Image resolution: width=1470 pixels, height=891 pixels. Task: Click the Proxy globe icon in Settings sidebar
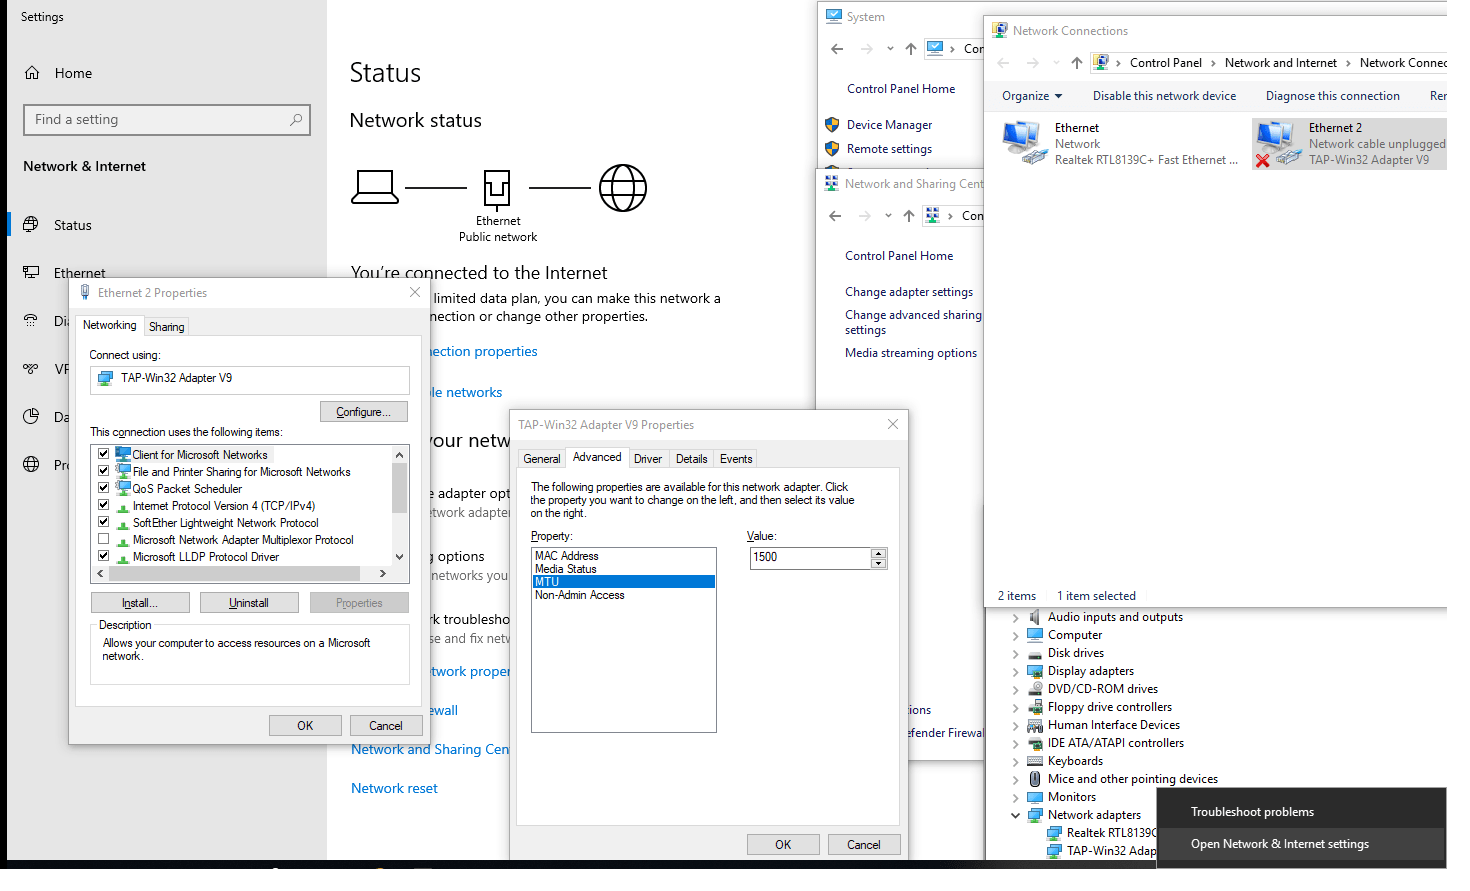[x=32, y=464]
